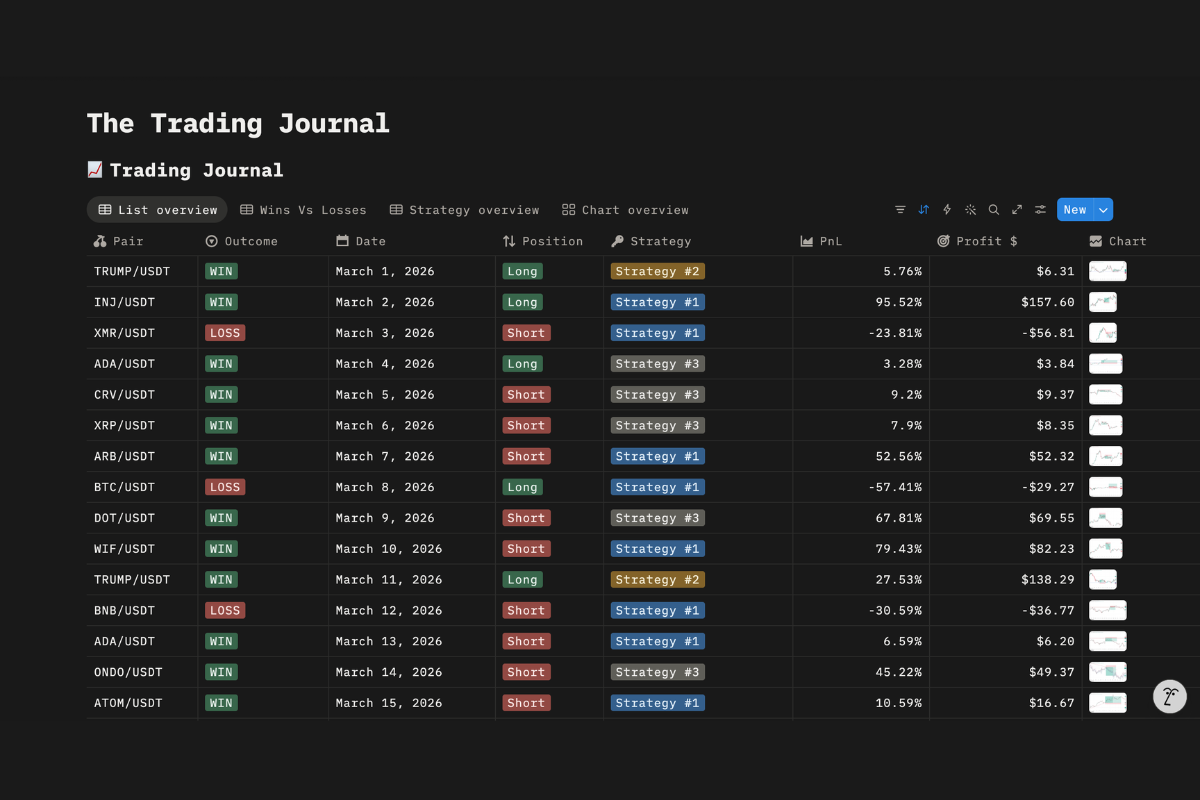Open chart thumbnail for INJ/USDT row
Screen dimensions: 1200x800
tap(1102, 302)
